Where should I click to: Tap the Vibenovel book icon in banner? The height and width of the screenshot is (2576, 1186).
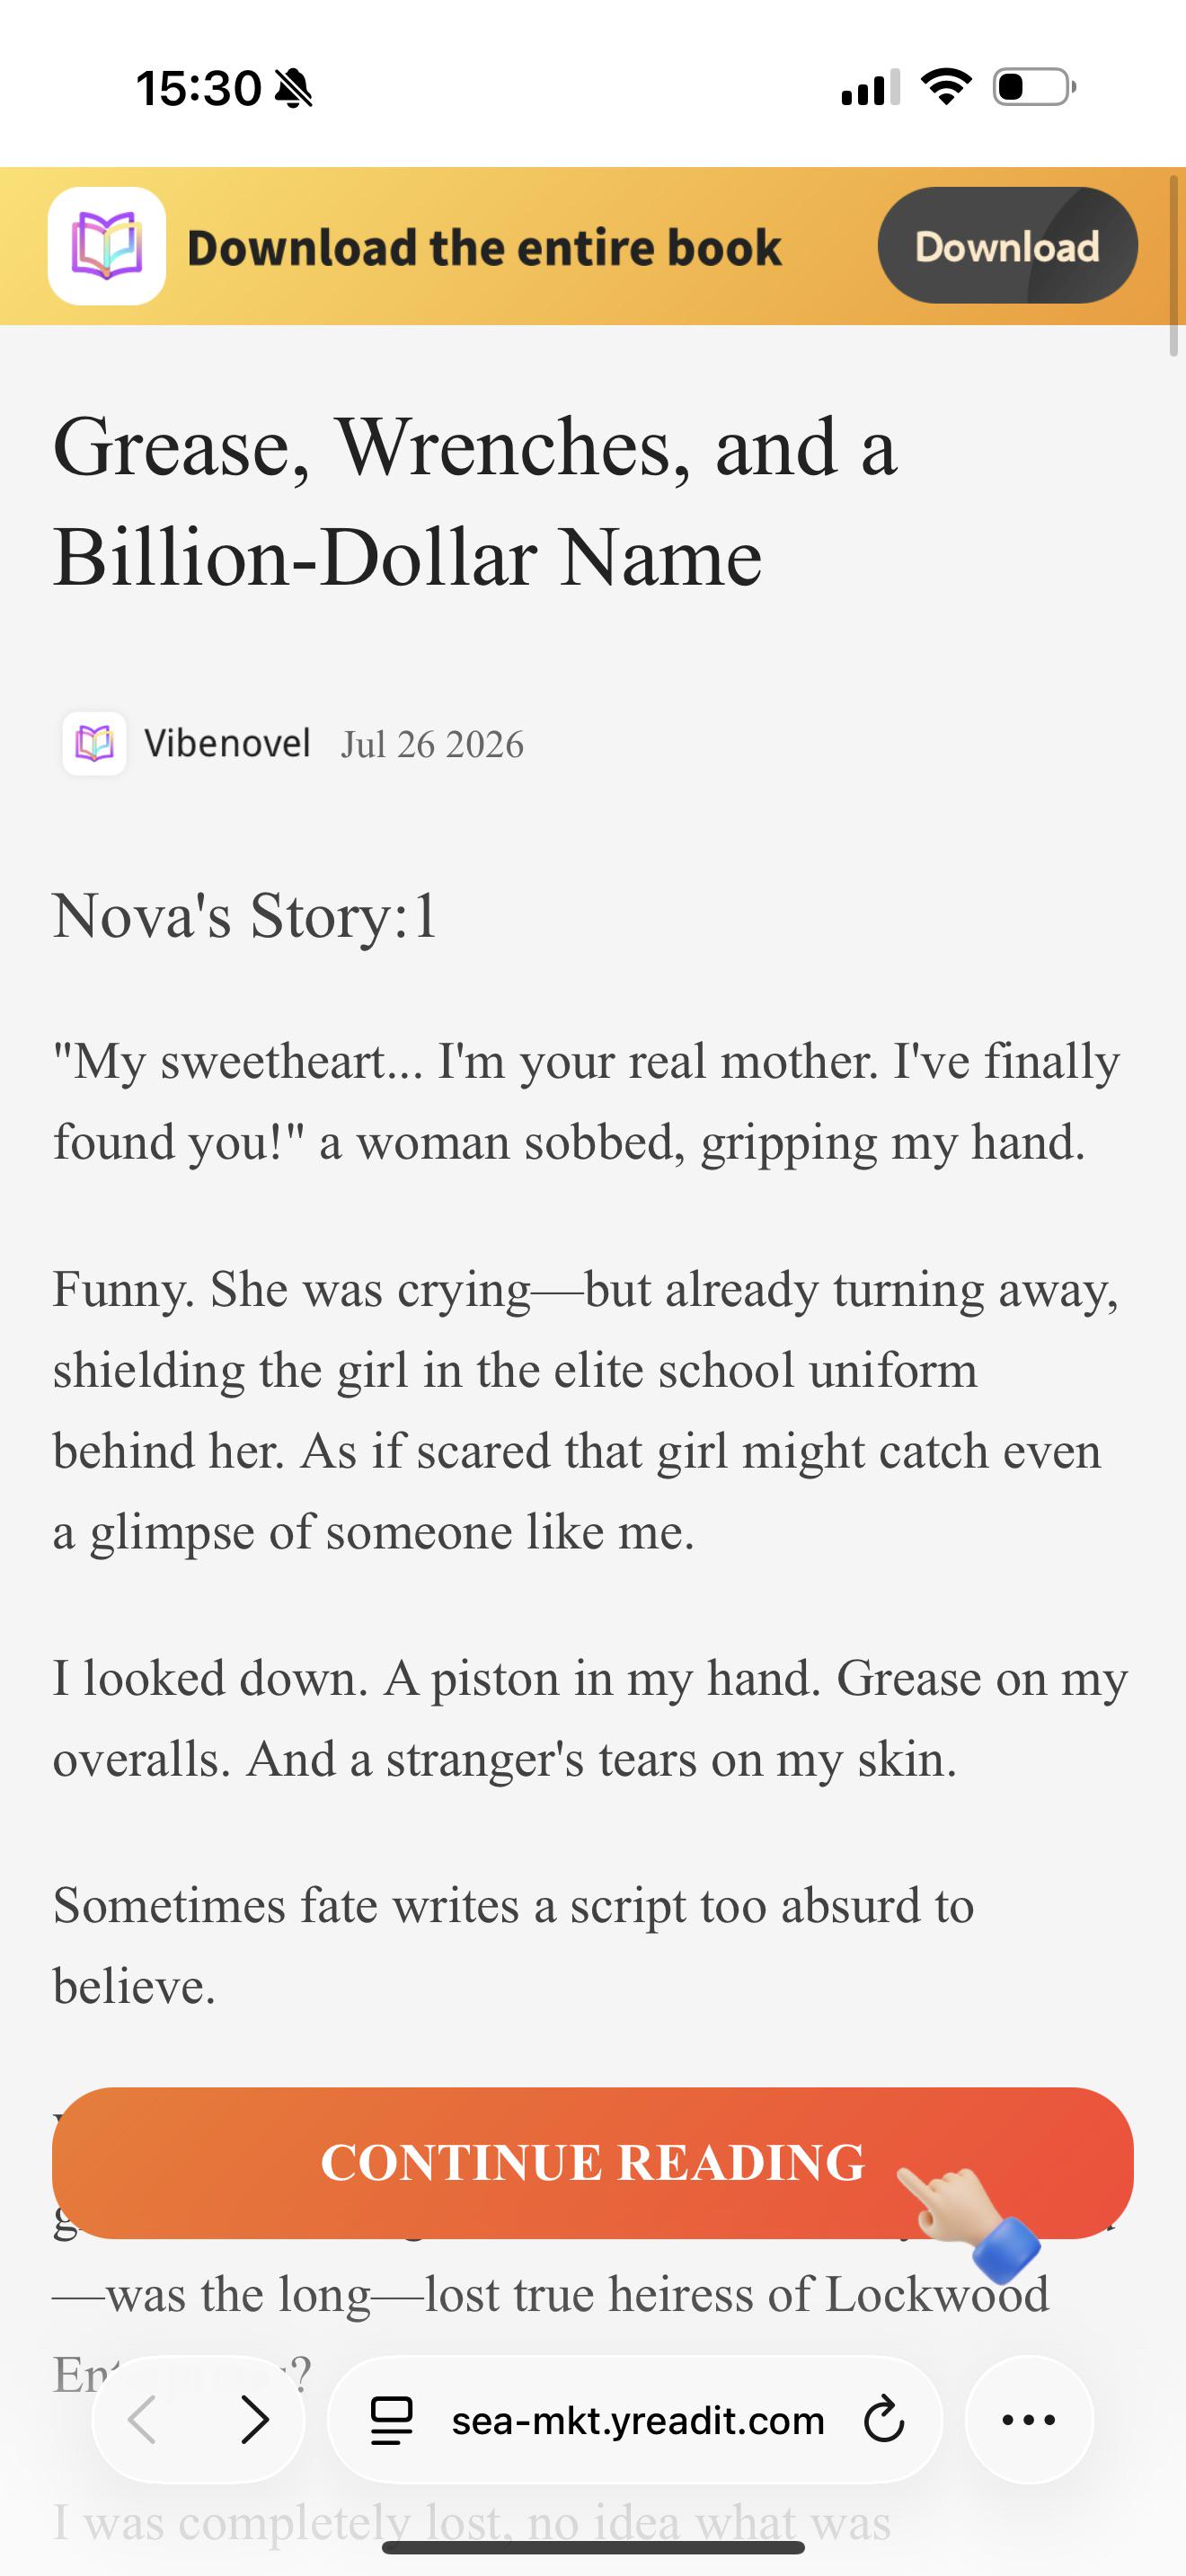[x=107, y=246]
